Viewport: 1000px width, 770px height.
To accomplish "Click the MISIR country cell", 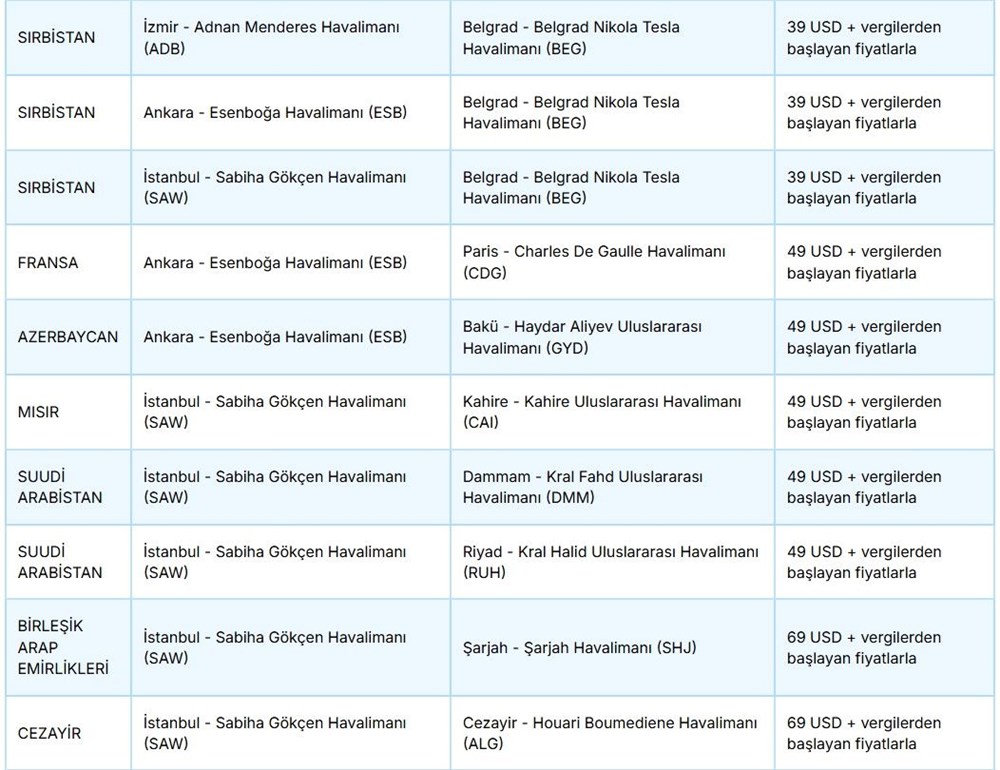I will [x=68, y=412].
